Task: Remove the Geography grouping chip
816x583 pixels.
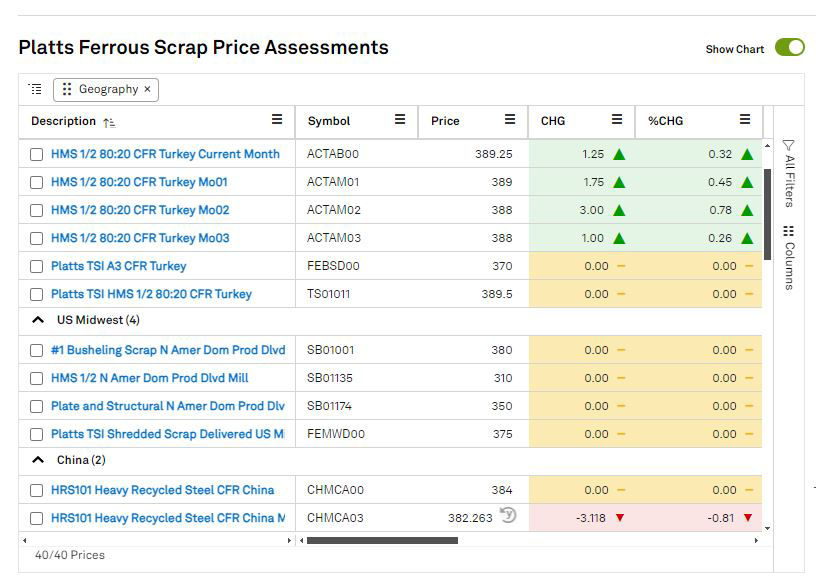Action: (148, 89)
